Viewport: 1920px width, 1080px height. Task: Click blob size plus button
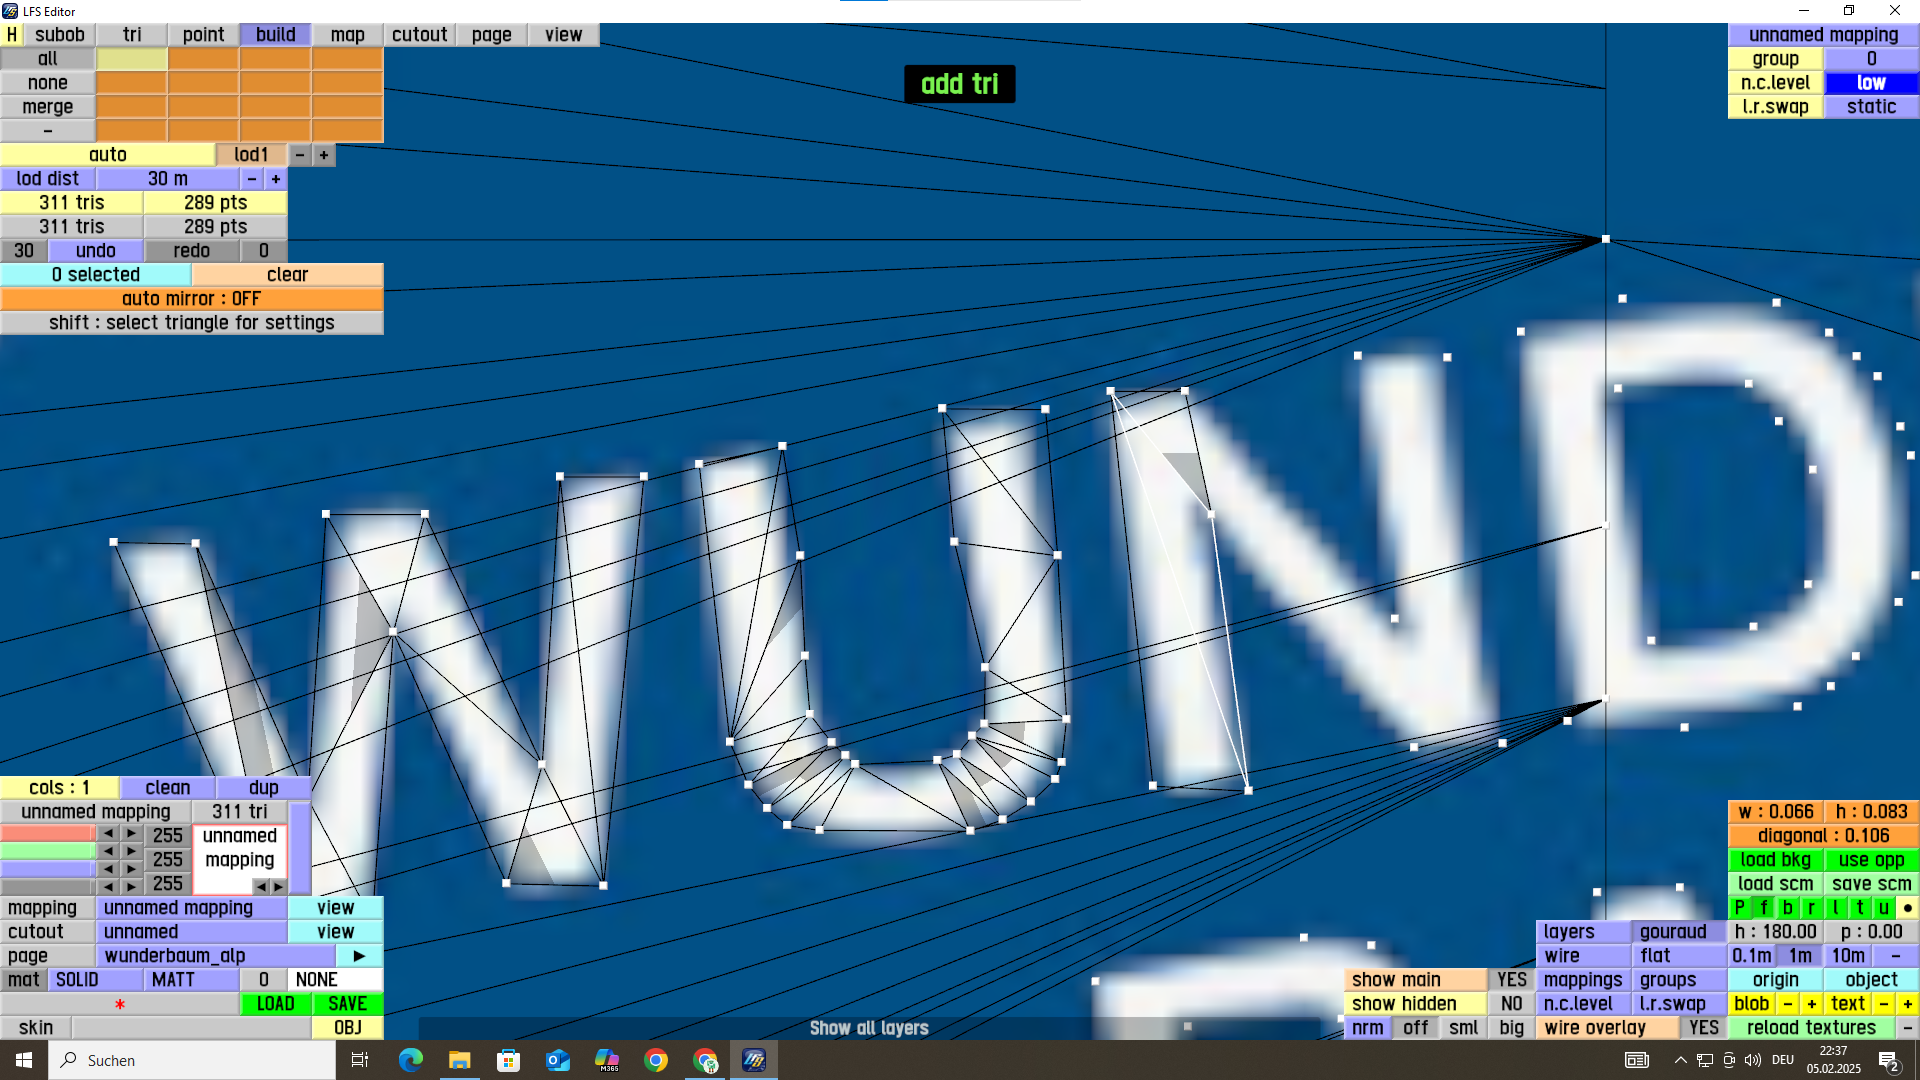(1812, 1004)
